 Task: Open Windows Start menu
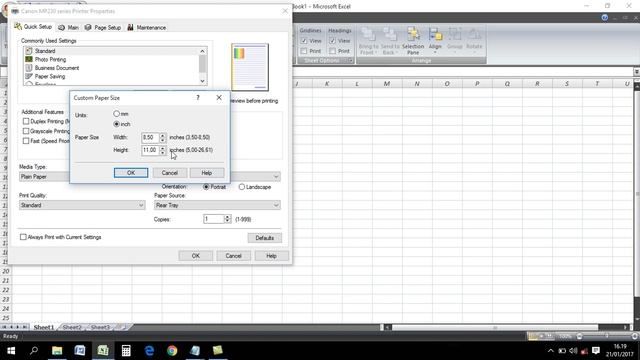(11, 351)
